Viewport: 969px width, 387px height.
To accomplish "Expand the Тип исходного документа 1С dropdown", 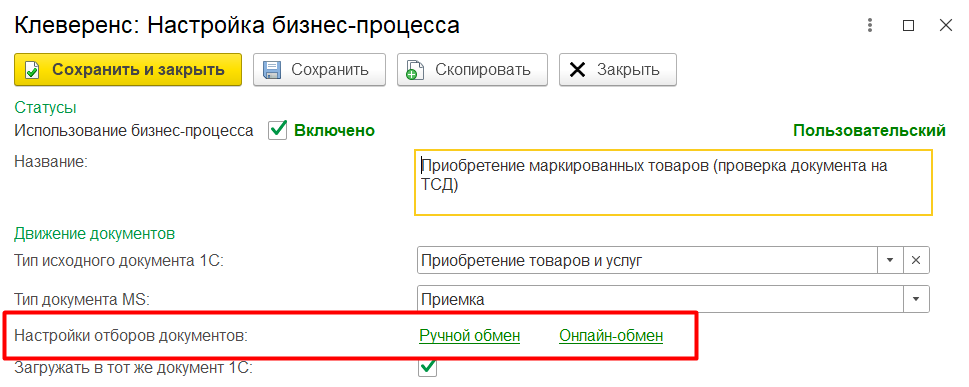I will click(890, 261).
